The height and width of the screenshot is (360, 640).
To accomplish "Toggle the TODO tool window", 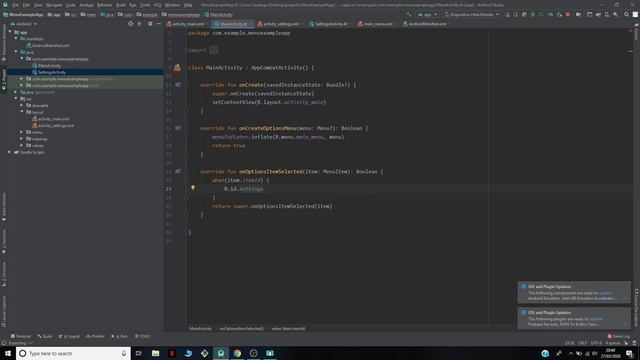I will pyautogui.click(x=142, y=336).
